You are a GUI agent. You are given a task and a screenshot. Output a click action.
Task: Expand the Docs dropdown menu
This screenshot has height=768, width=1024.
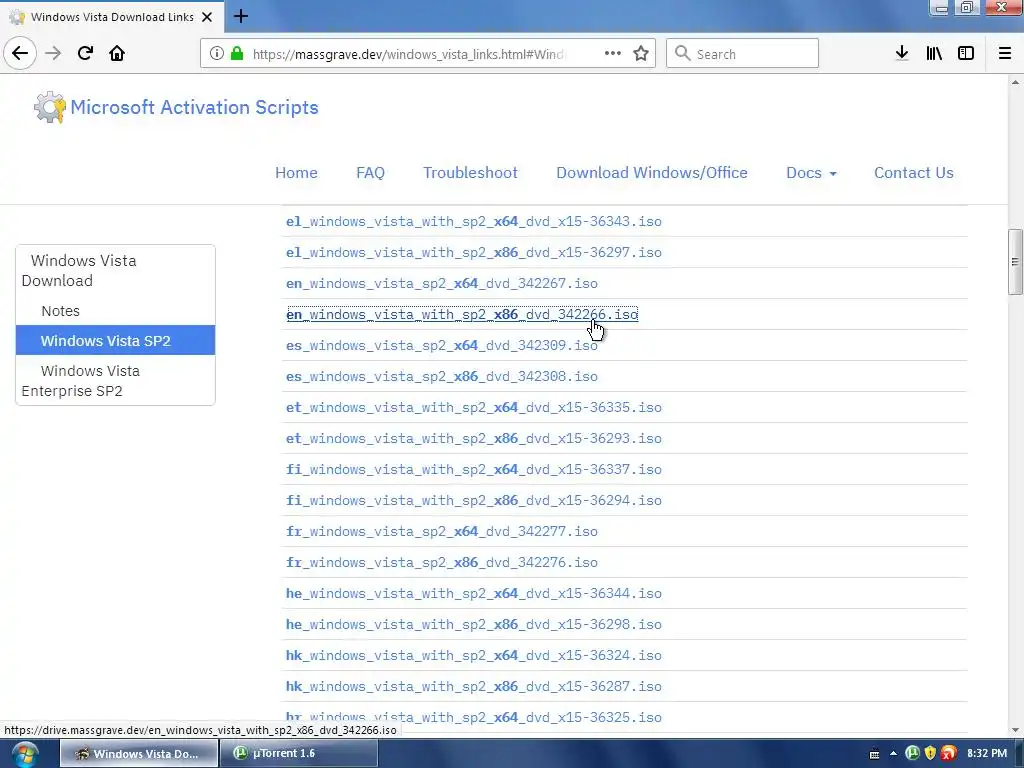pos(811,172)
